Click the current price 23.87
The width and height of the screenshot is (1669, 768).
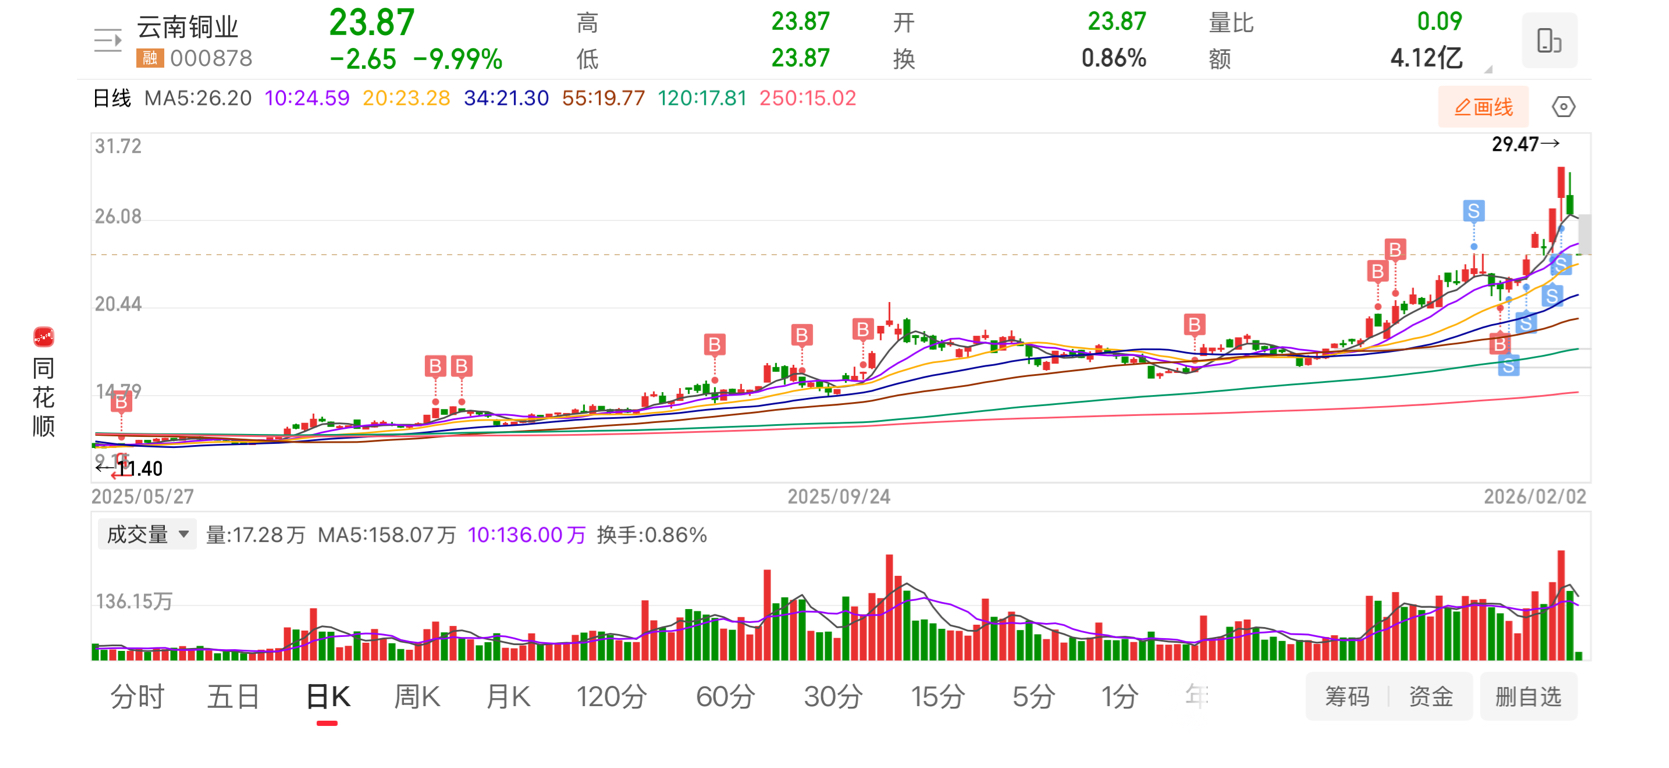tap(371, 22)
